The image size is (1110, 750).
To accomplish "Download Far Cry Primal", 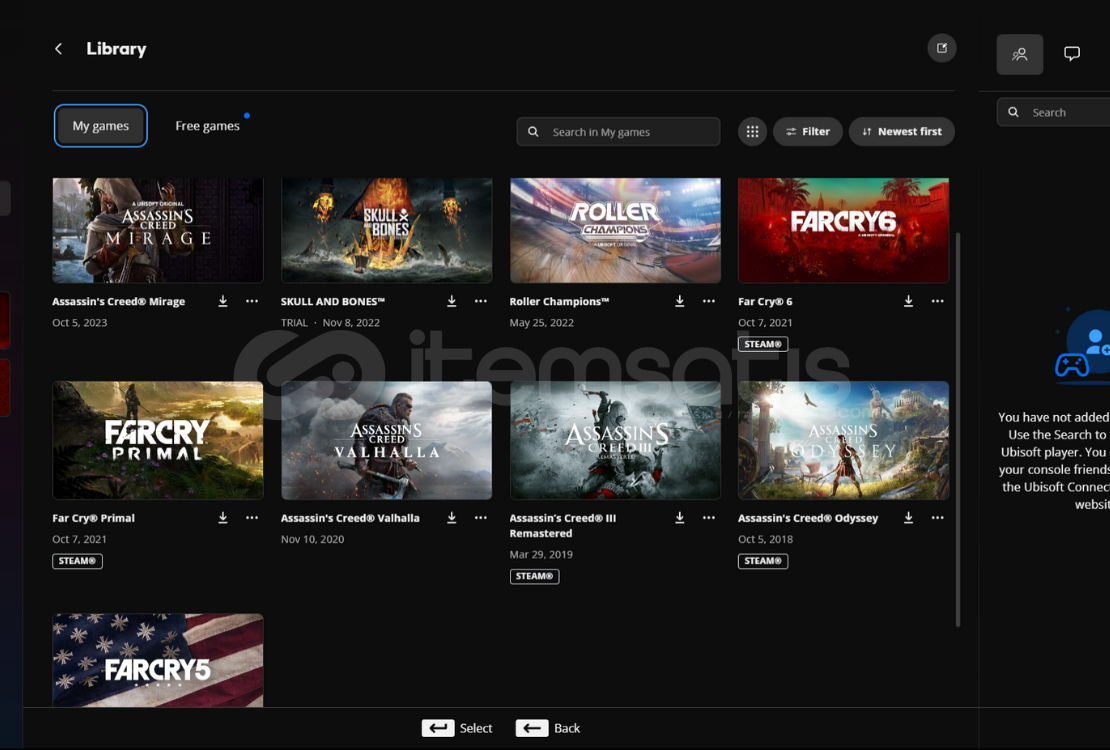I will click(223, 518).
